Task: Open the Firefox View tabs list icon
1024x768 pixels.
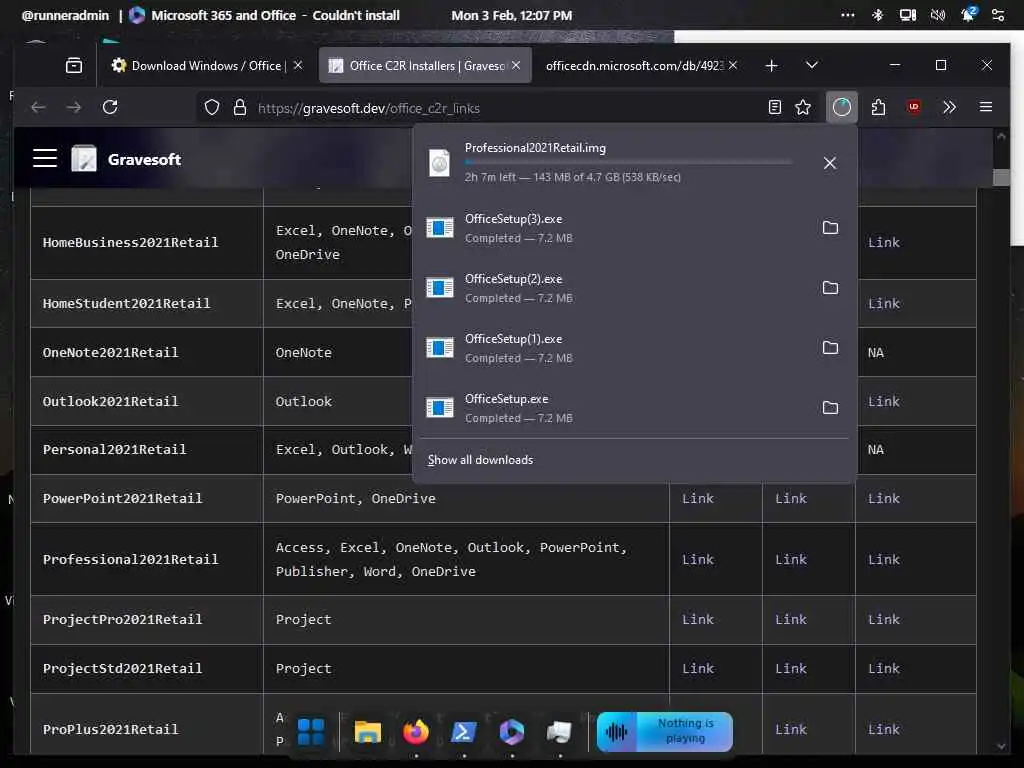Action: [74, 65]
